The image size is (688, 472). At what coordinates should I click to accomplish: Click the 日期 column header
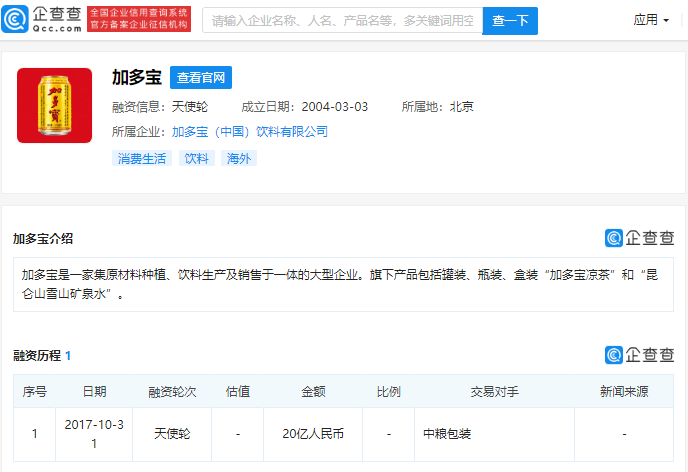(x=94, y=391)
